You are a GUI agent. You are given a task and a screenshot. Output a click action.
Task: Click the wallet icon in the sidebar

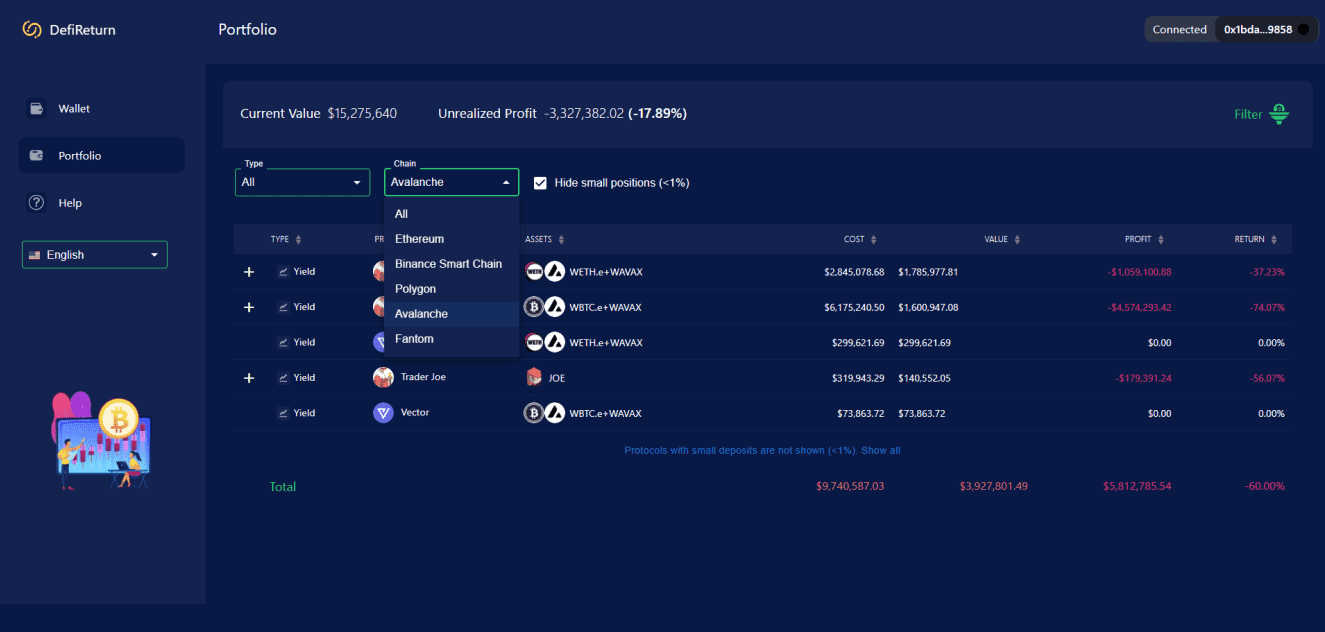tap(37, 108)
